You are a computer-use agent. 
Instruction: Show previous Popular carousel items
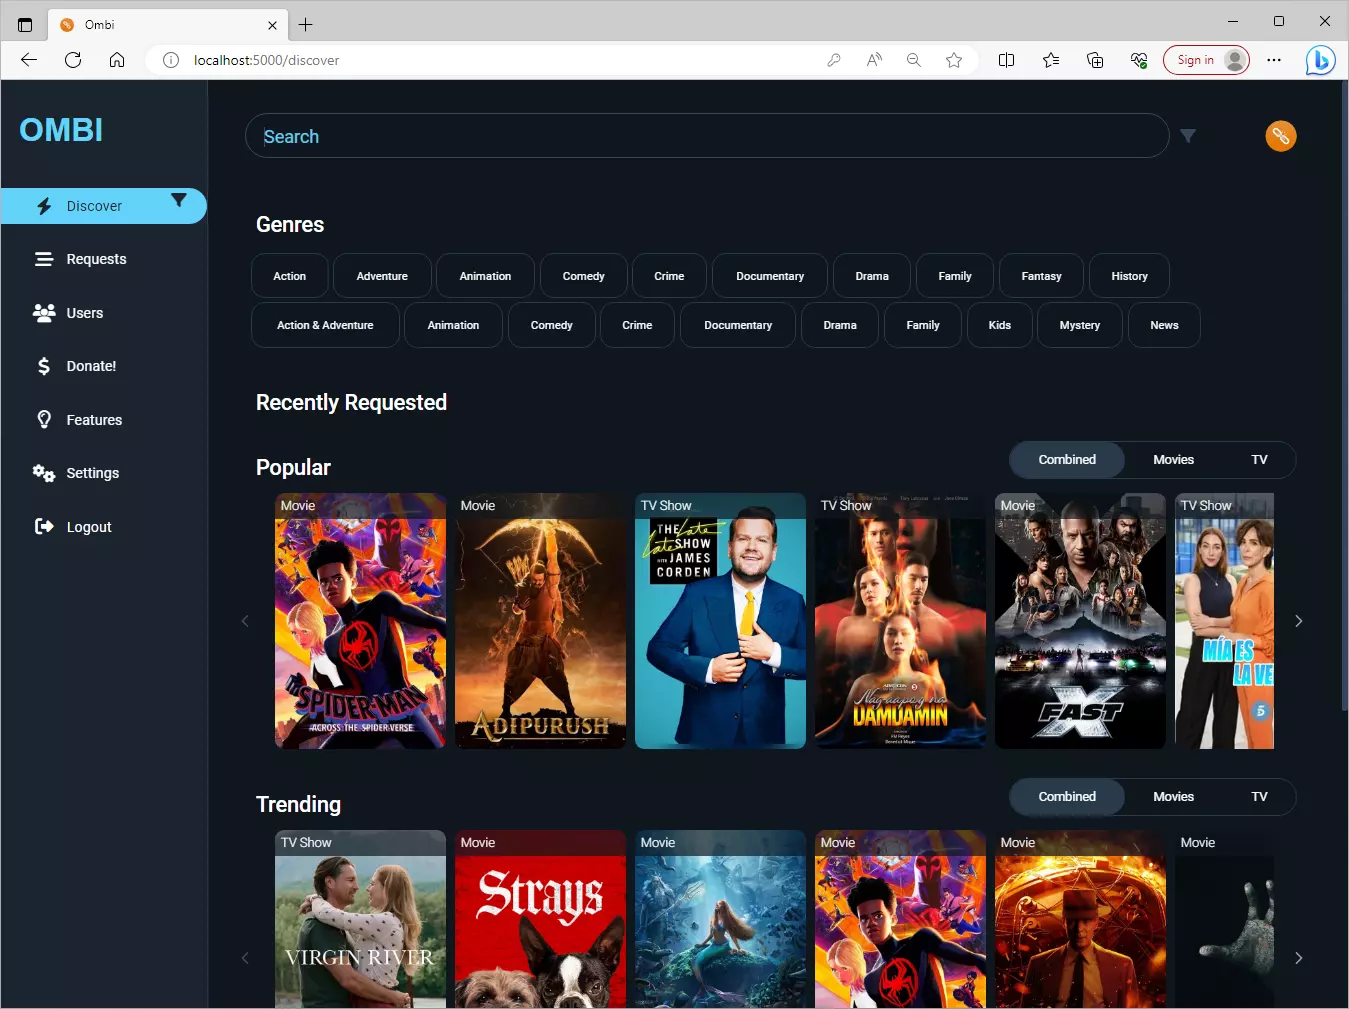point(245,621)
